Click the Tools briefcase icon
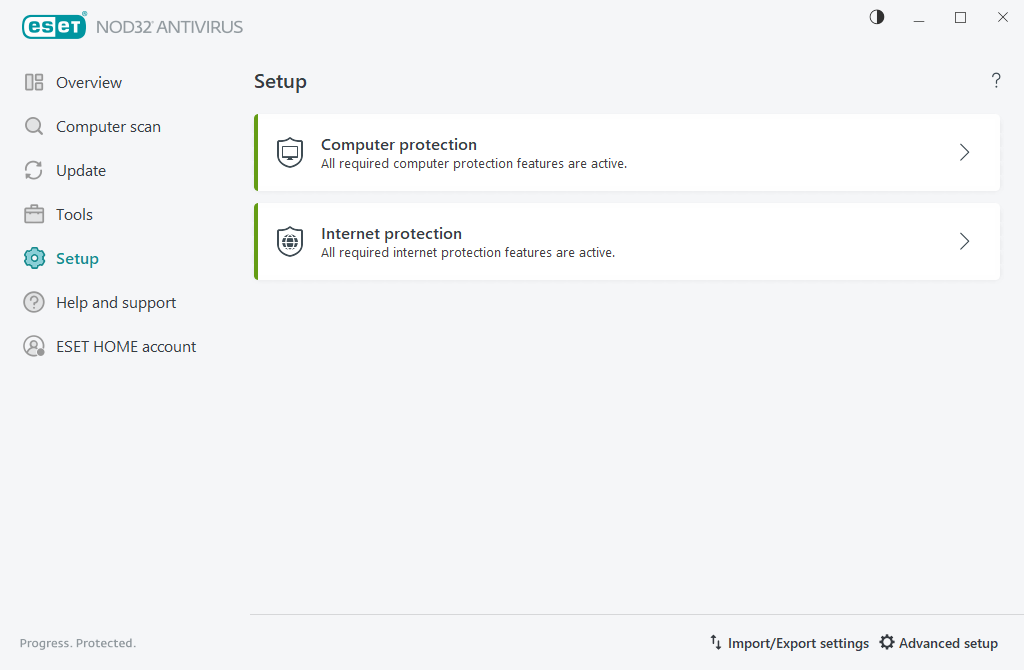 (34, 215)
